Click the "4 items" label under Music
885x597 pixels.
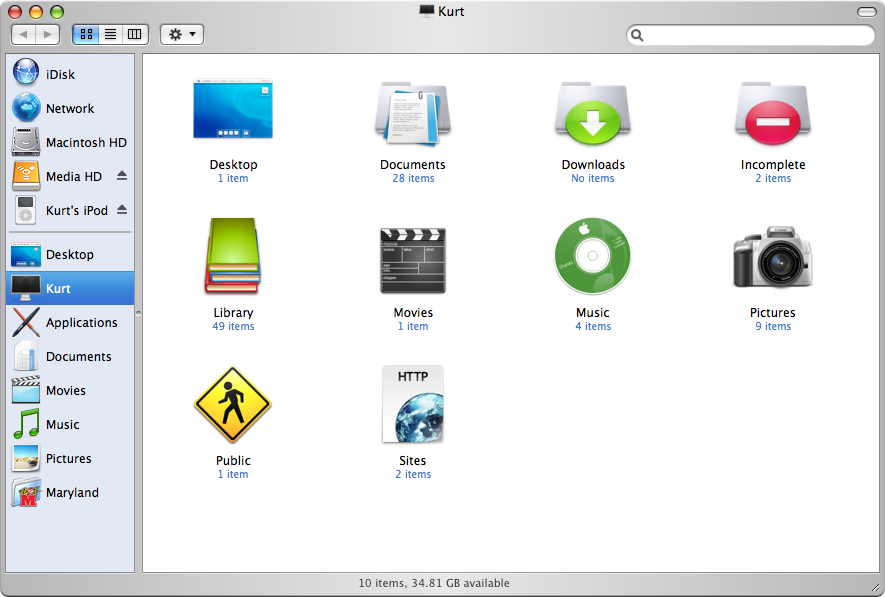593,326
